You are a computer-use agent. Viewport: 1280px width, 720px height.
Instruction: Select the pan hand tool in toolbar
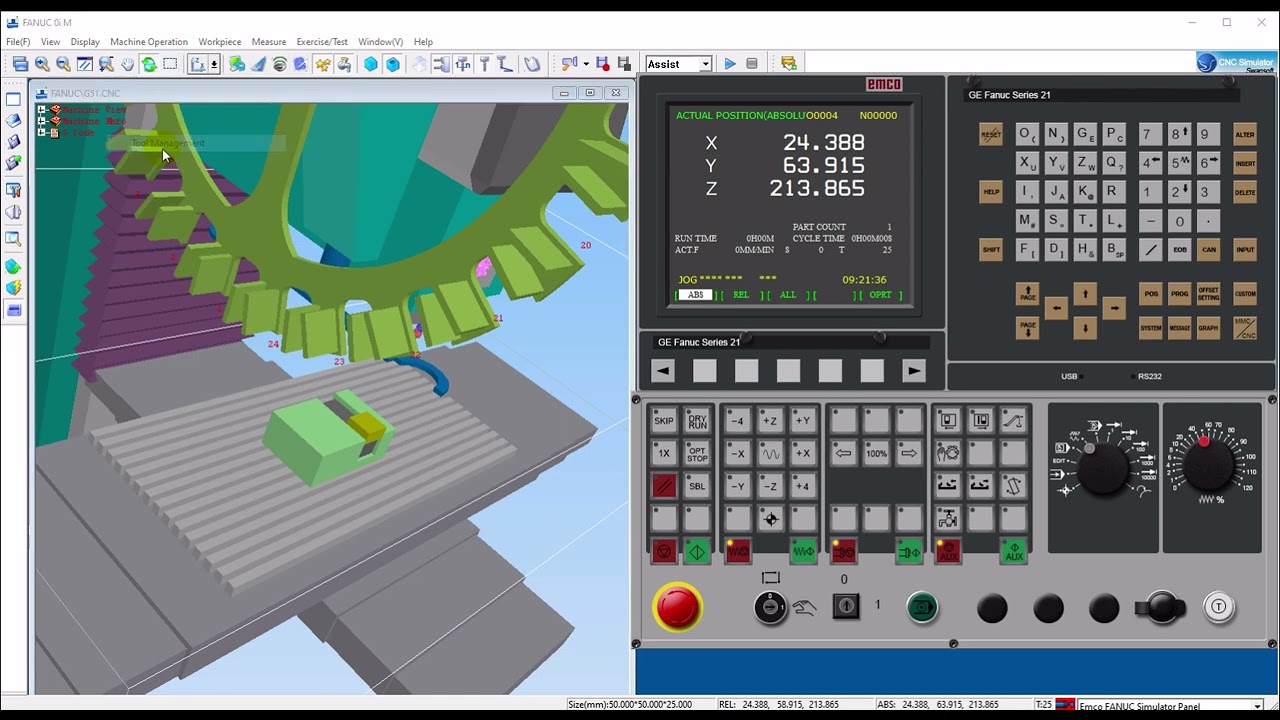(x=128, y=64)
